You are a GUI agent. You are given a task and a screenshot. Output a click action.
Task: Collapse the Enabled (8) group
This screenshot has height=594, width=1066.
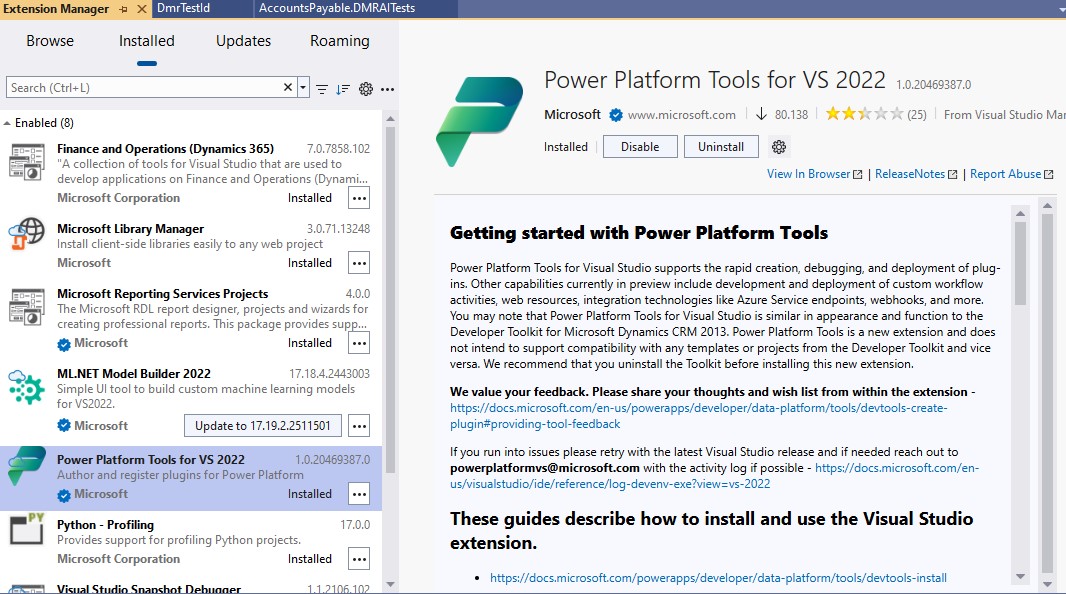[7, 123]
